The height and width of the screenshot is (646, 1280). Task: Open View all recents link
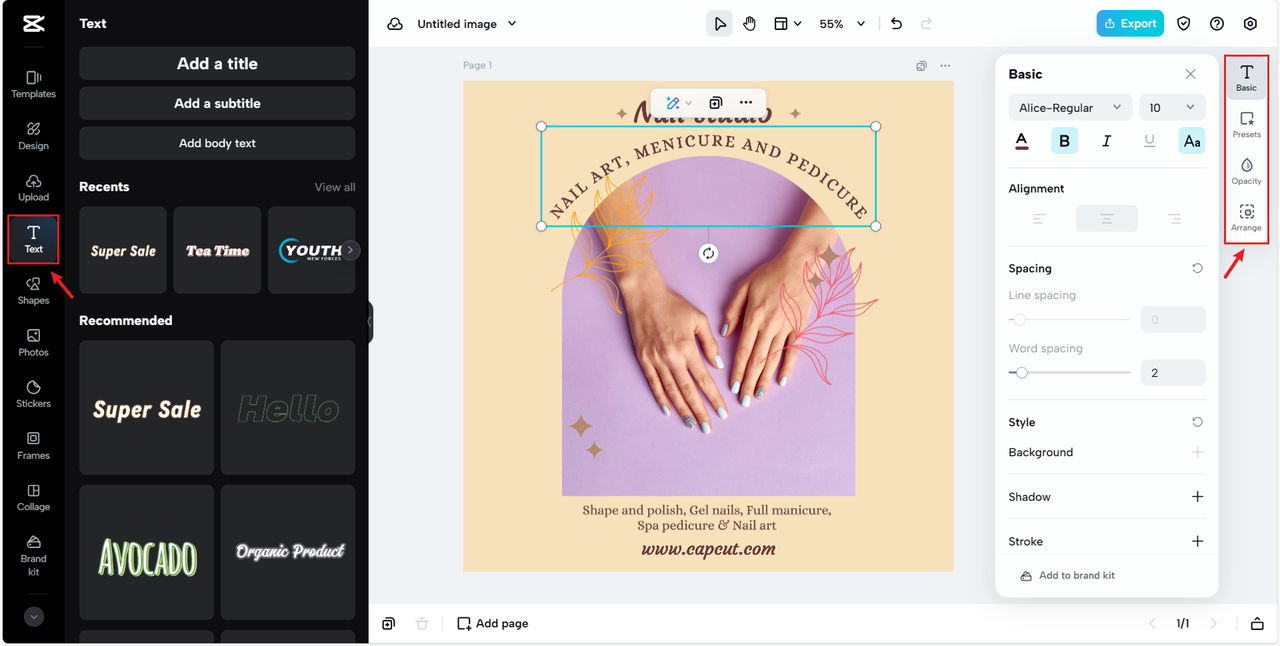pyautogui.click(x=335, y=187)
